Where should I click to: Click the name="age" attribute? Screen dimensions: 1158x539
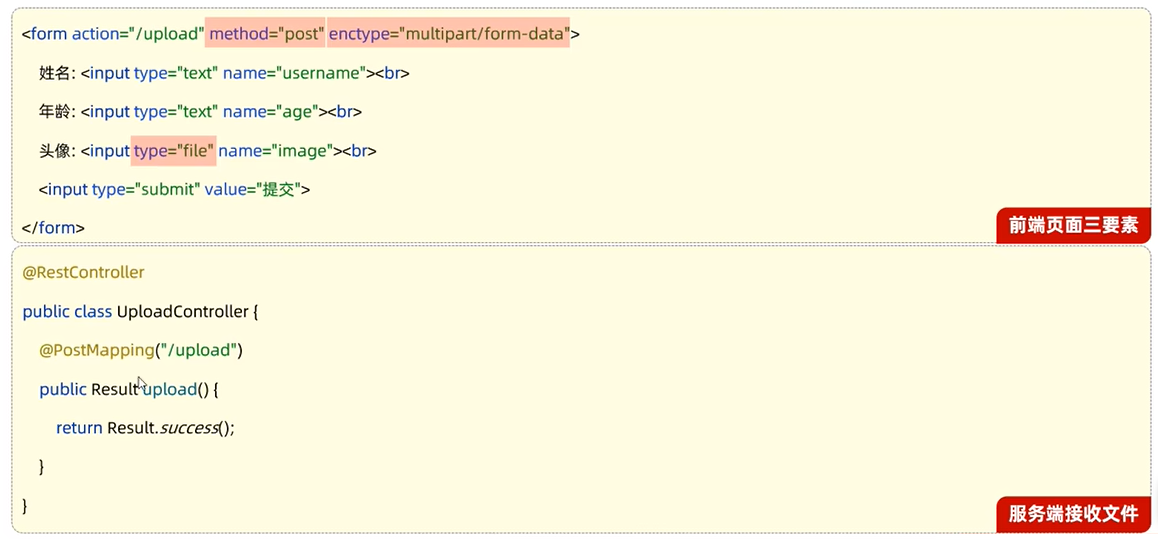(270, 111)
